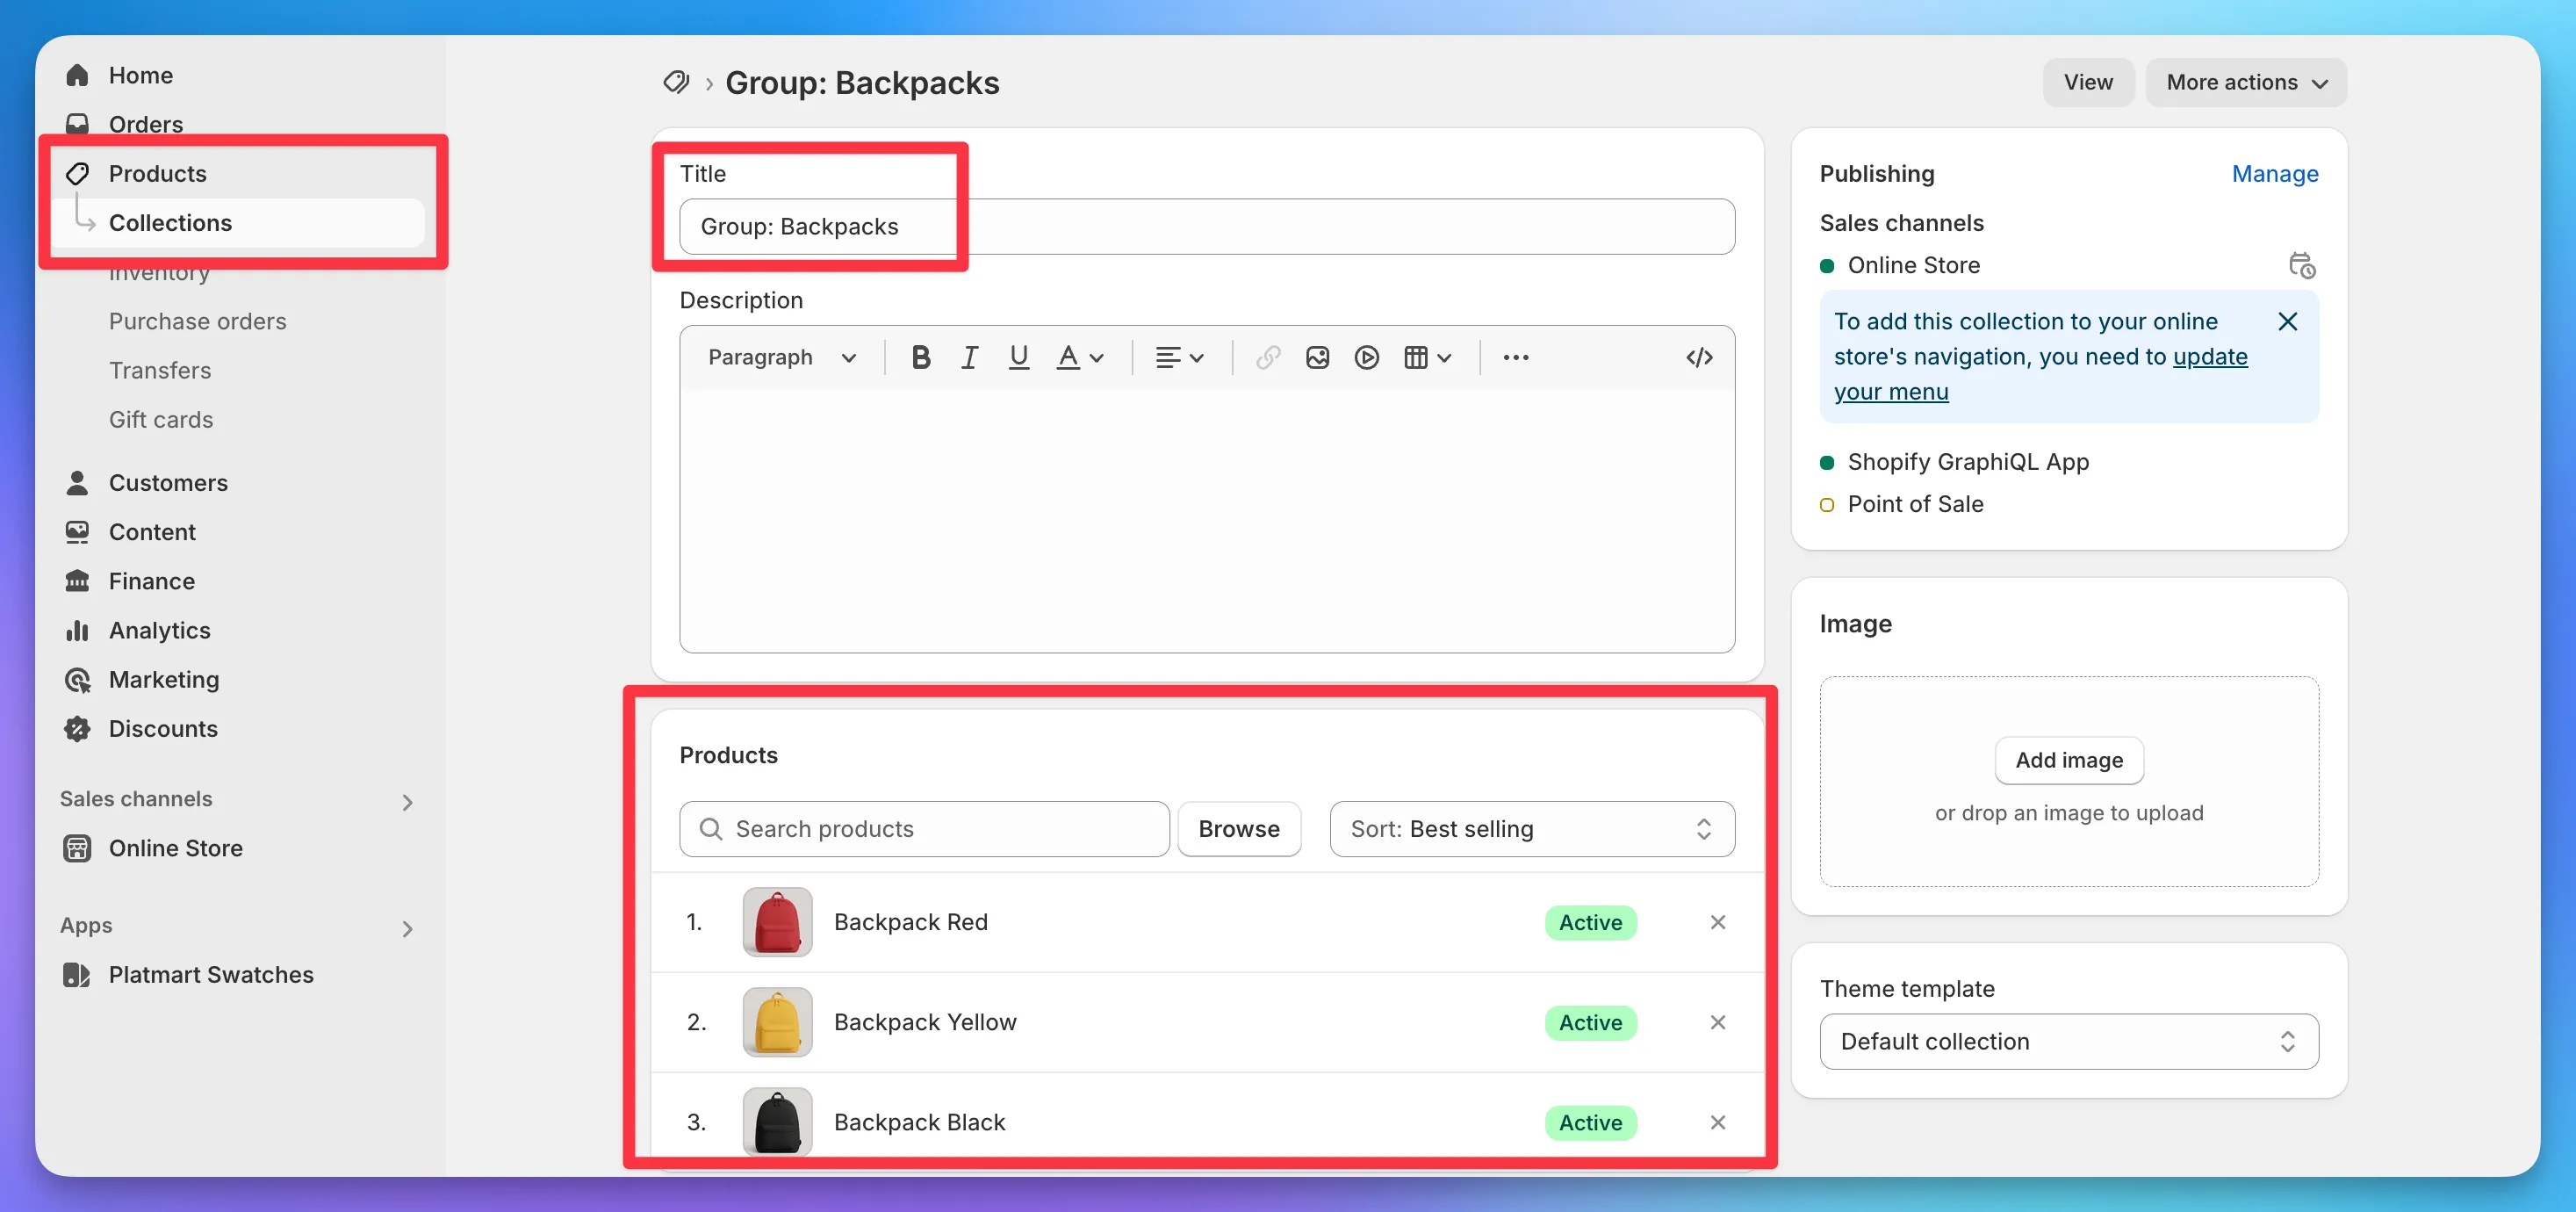
Task: Click the Manage publishing link
Action: pyautogui.click(x=2274, y=173)
